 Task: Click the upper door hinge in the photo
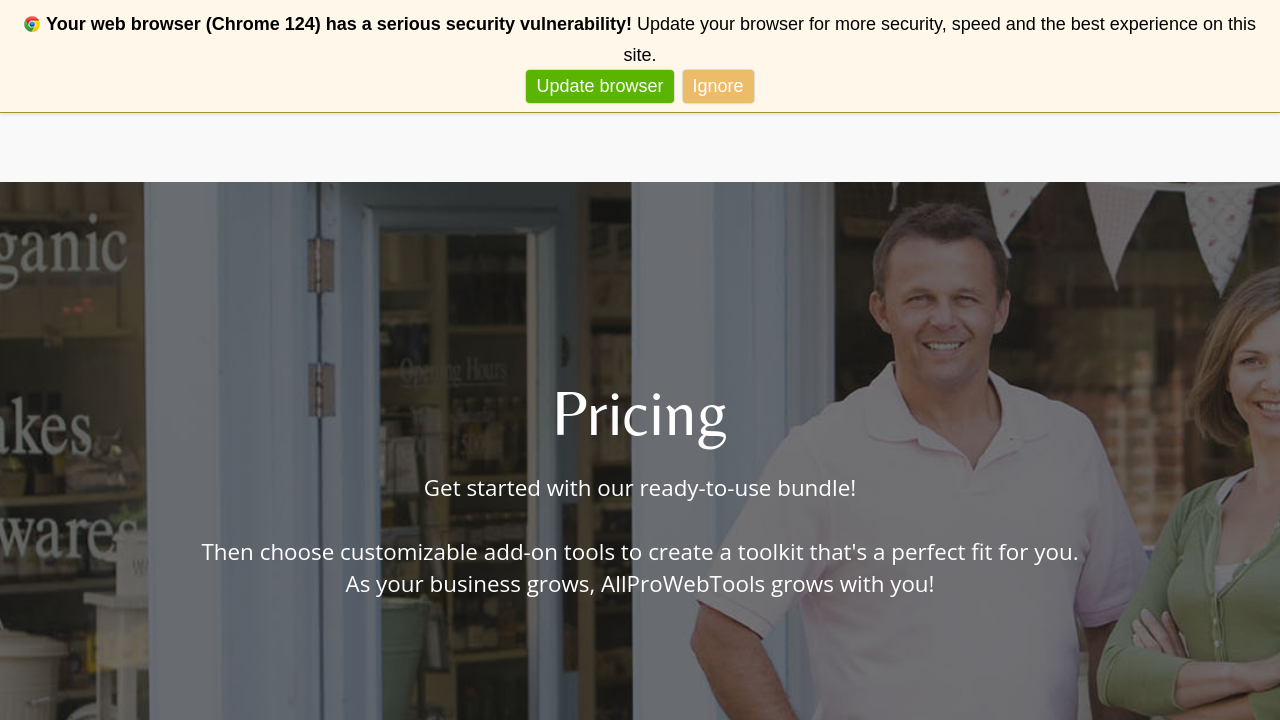320,262
